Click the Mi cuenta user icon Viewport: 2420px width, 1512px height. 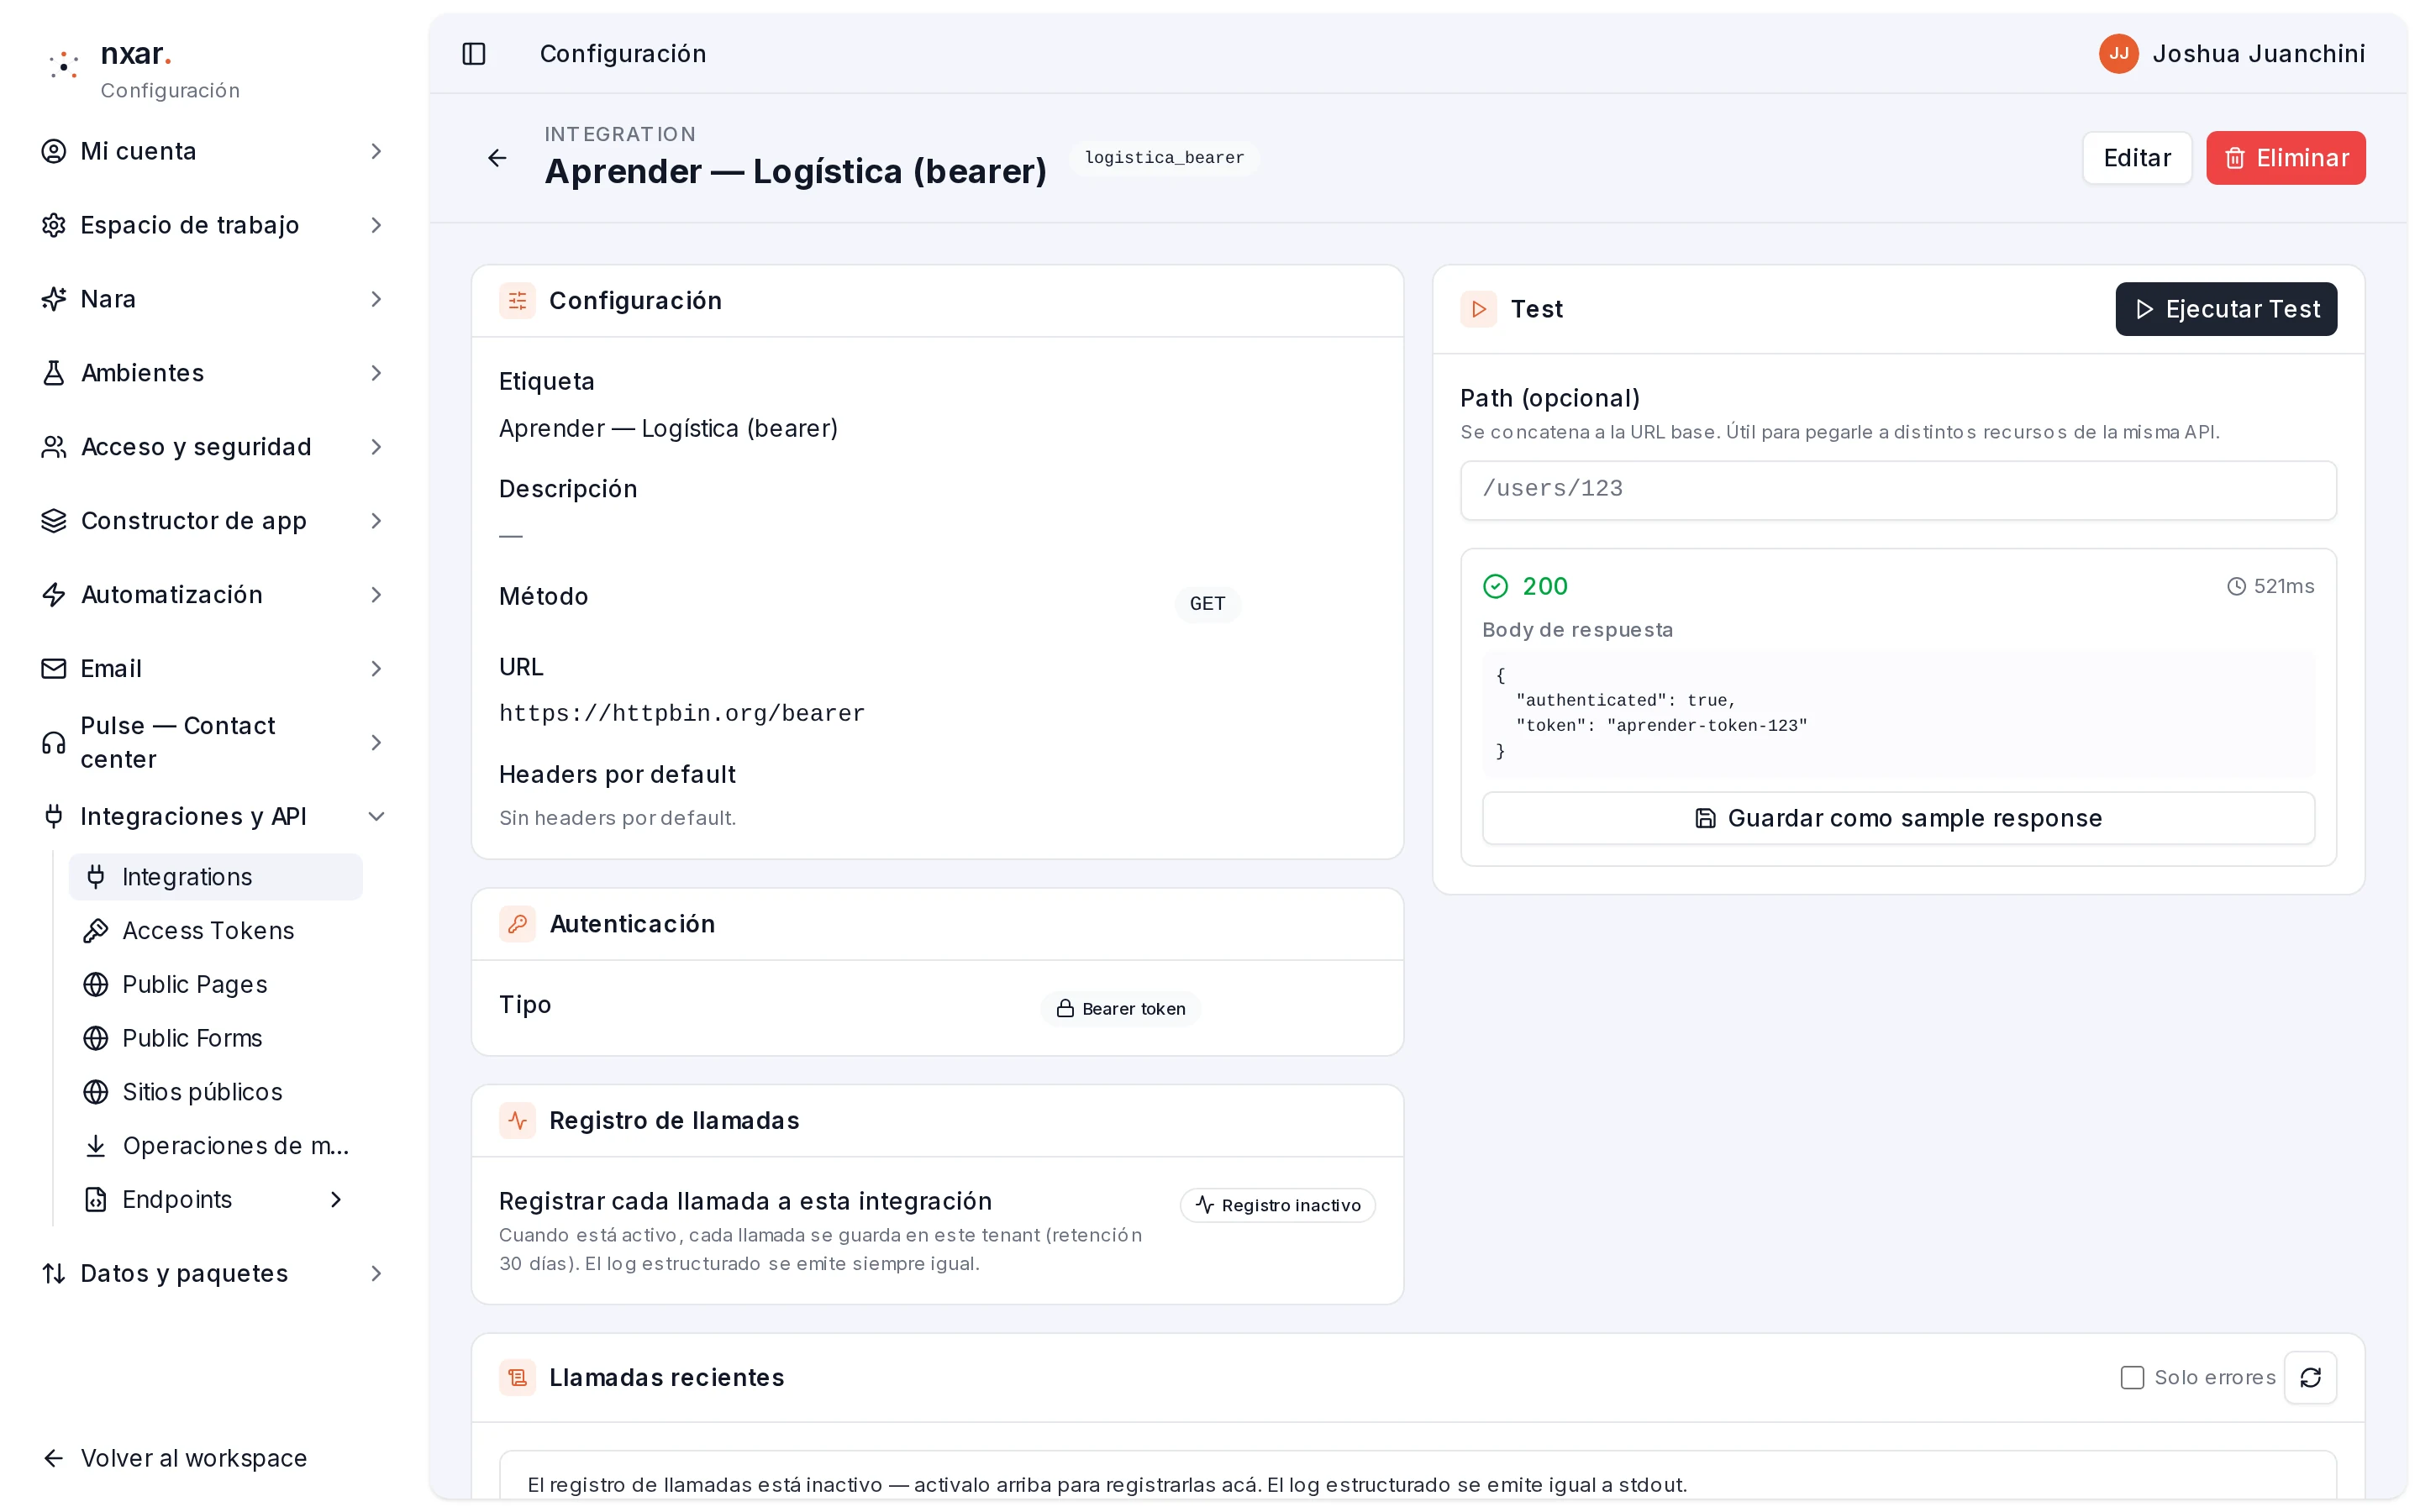pos(54,151)
